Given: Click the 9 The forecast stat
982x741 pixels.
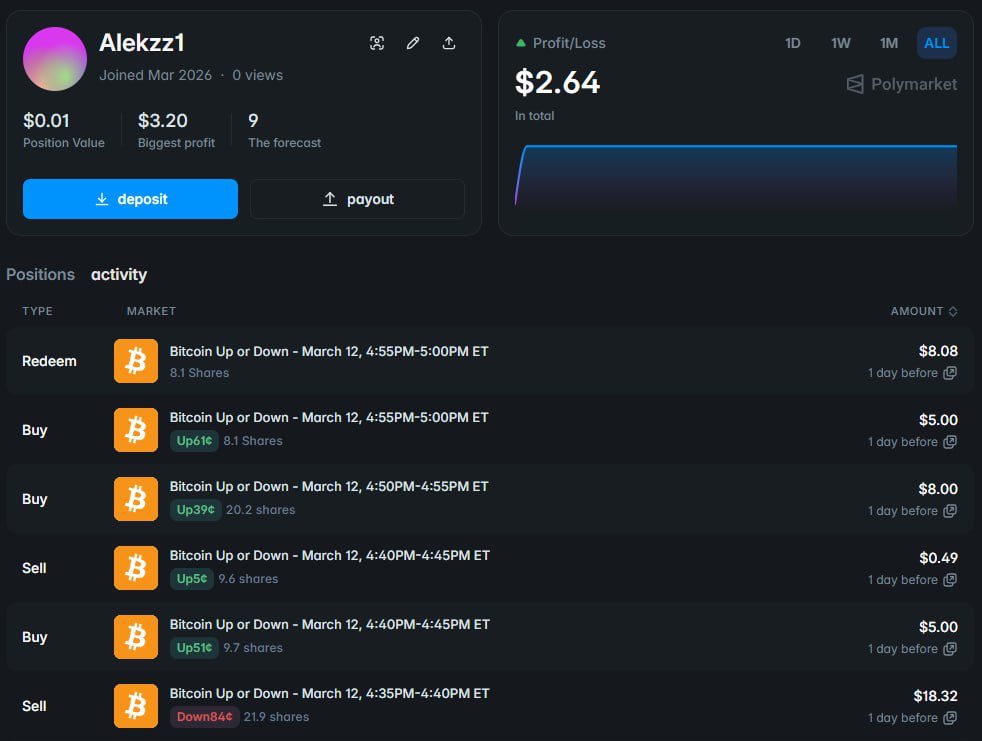Looking at the screenshot, I should pos(284,130).
